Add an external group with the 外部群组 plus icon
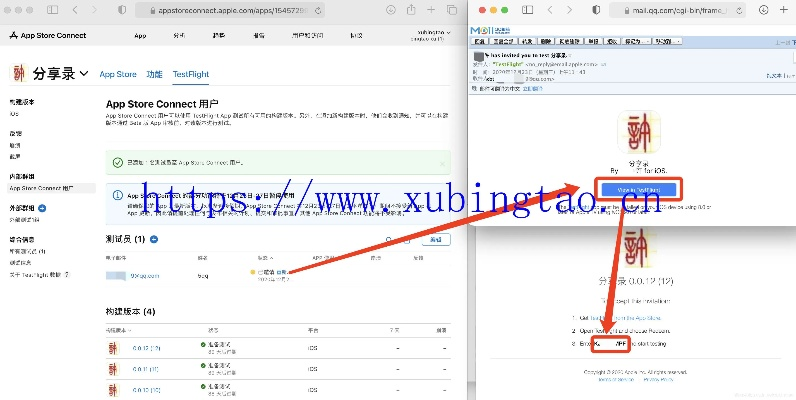The width and height of the screenshot is (796, 400). (42, 208)
